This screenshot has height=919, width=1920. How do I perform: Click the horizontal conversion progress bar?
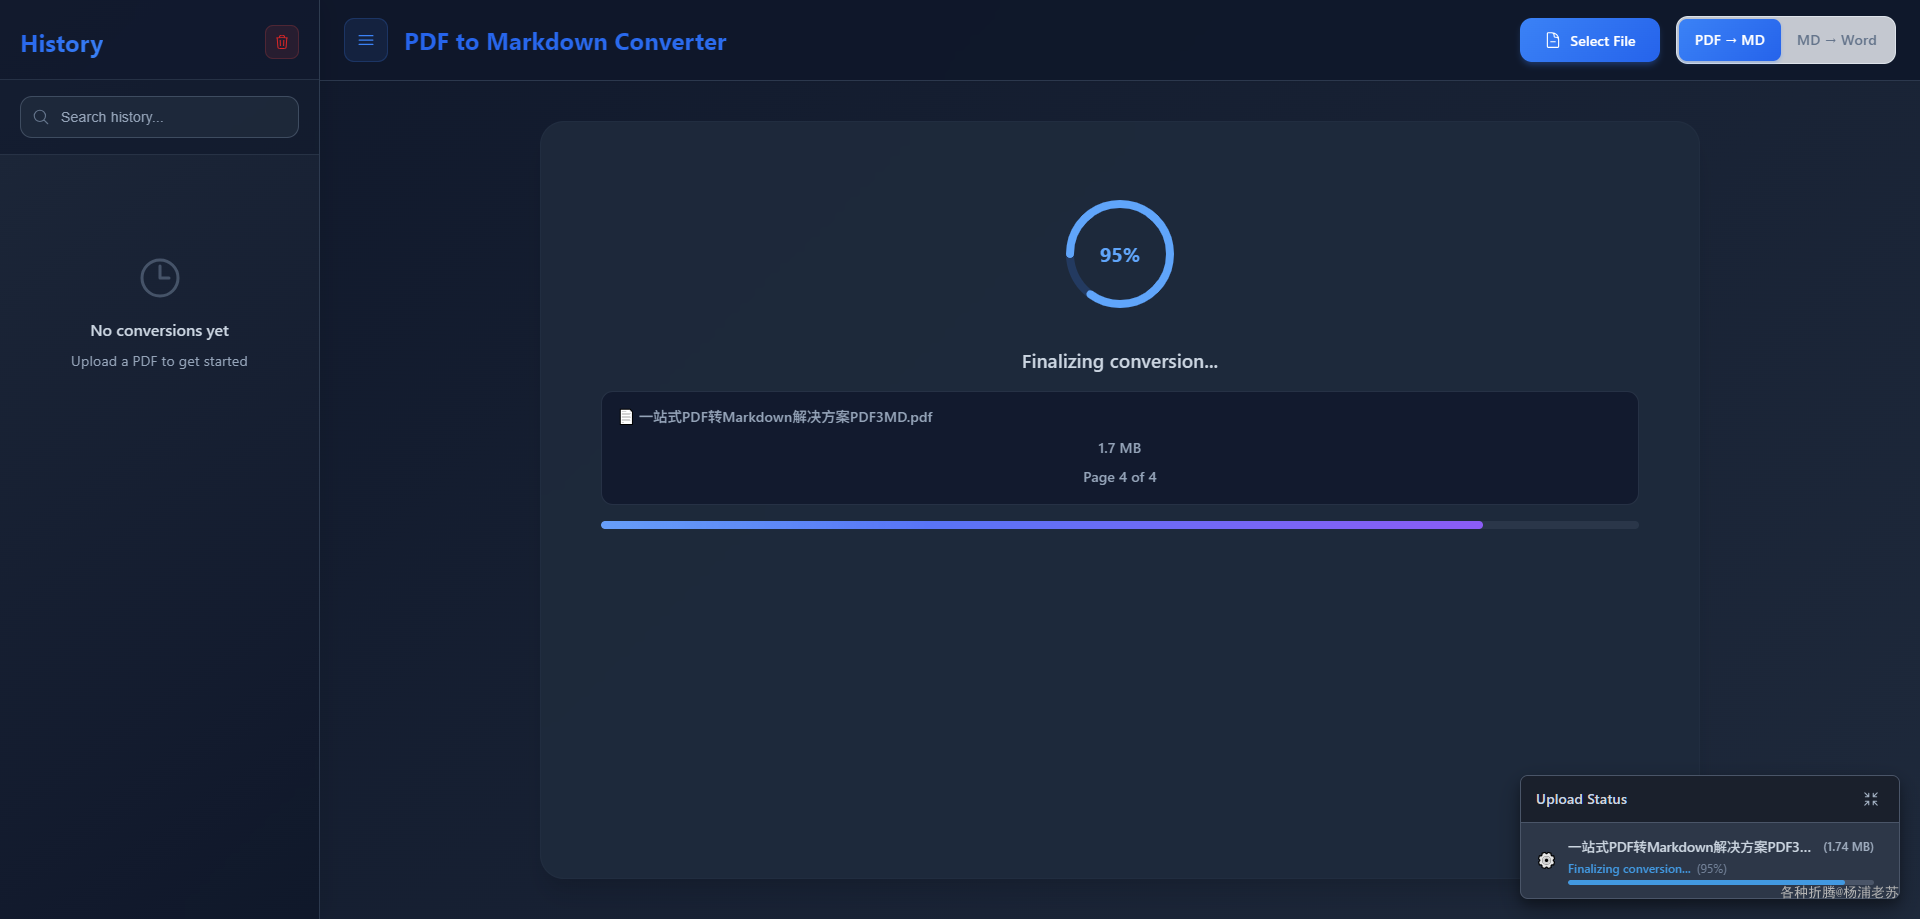click(1120, 525)
